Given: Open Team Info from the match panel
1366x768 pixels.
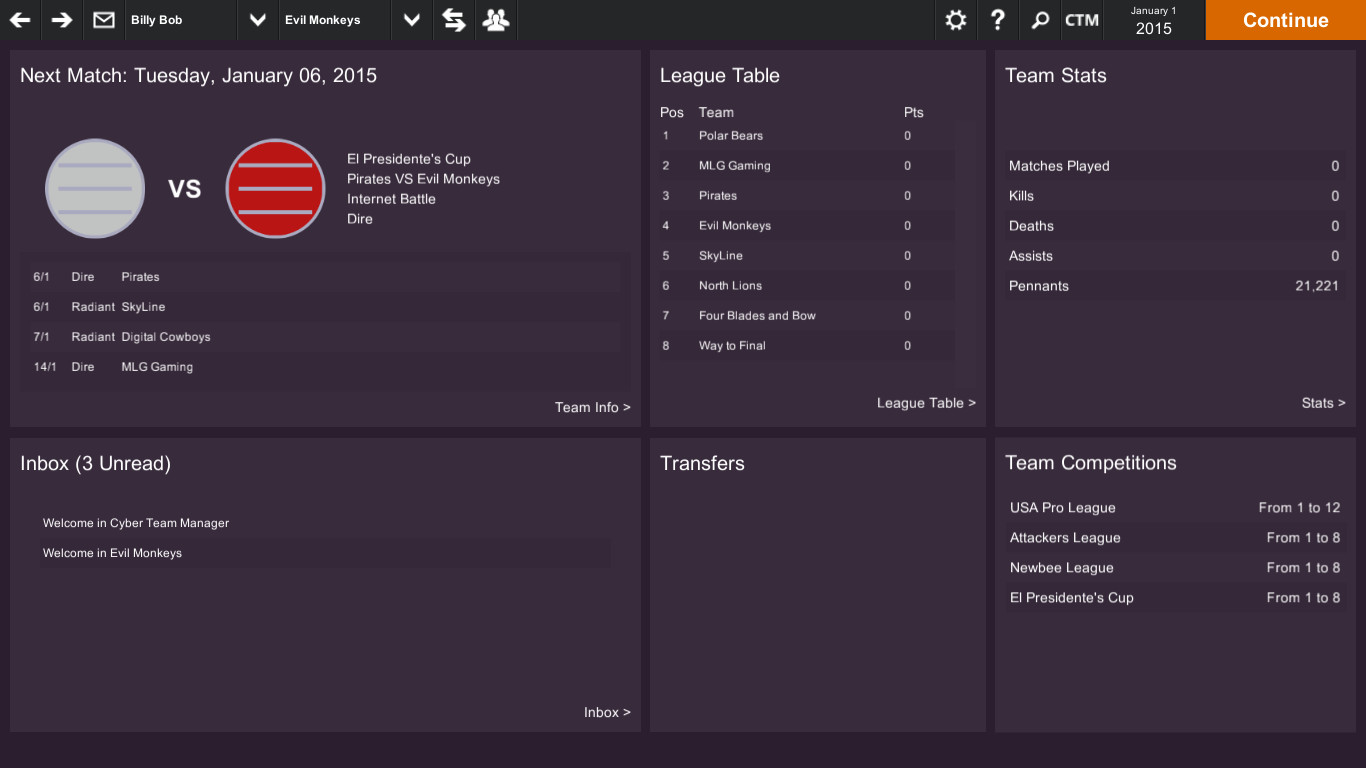Looking at the screenshot, I should tap(592, 407).
